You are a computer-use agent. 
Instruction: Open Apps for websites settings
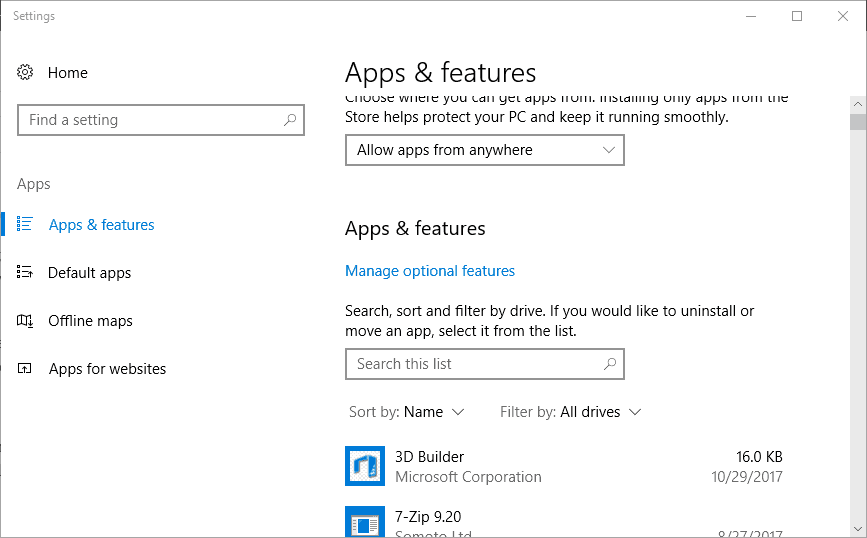pyautogui.click(x=107, y=369)
